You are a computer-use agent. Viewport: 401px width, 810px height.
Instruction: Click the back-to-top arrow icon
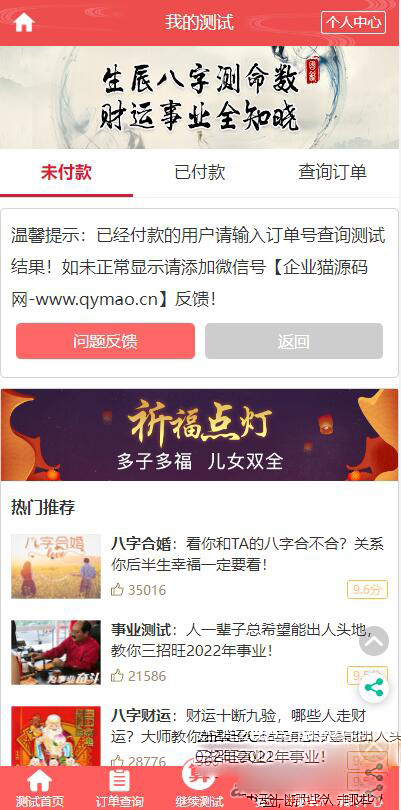(374, 641)
